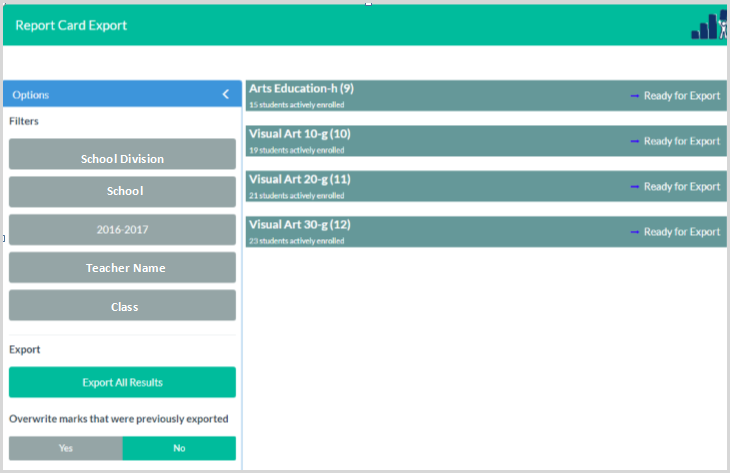Open the School filter dropdown
730x473 pixels.
tap(122, 192)
